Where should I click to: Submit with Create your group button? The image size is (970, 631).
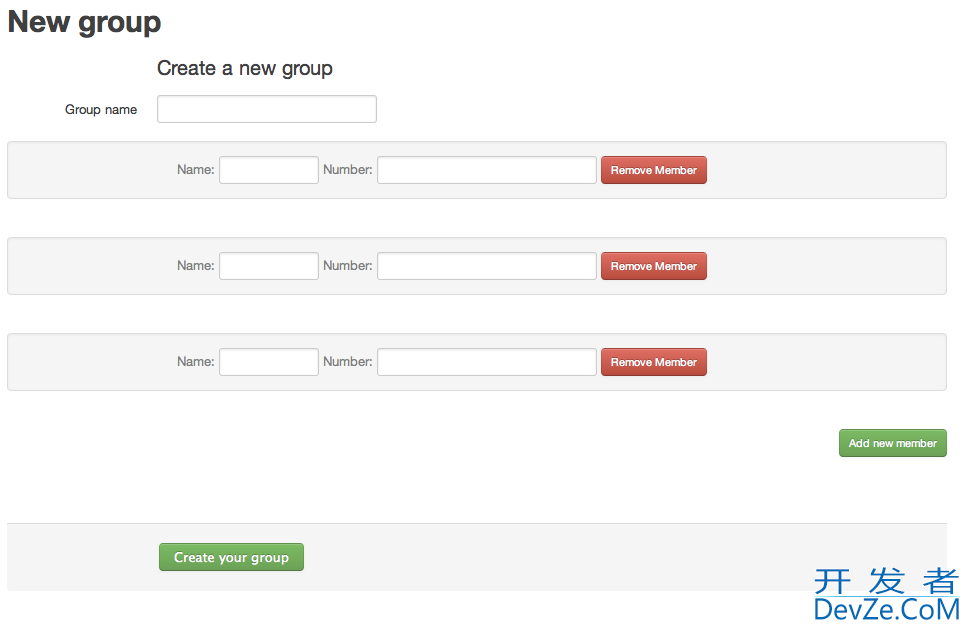[231, 557]
